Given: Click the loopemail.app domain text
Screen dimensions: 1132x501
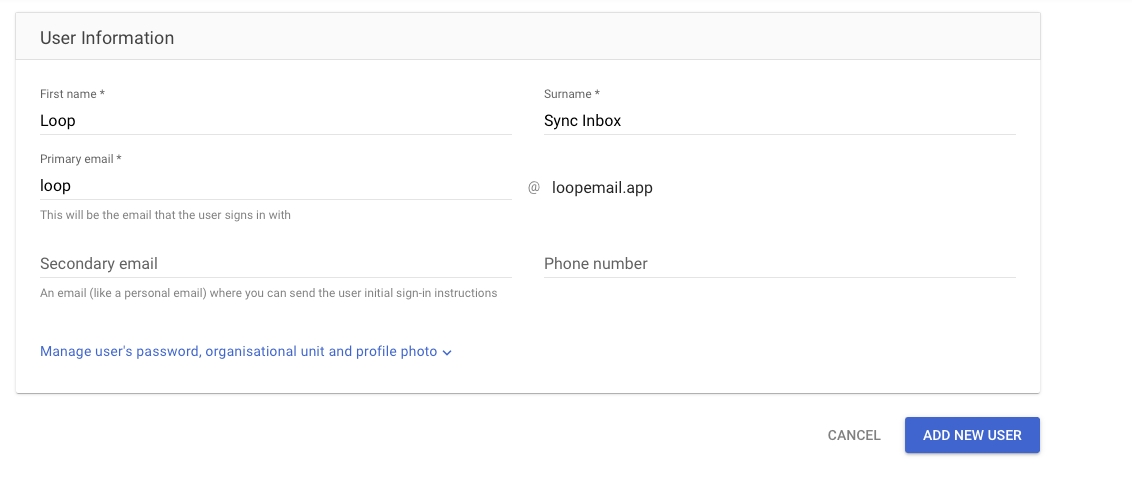Looking at the screenshot, I should (x=602, y=188).
